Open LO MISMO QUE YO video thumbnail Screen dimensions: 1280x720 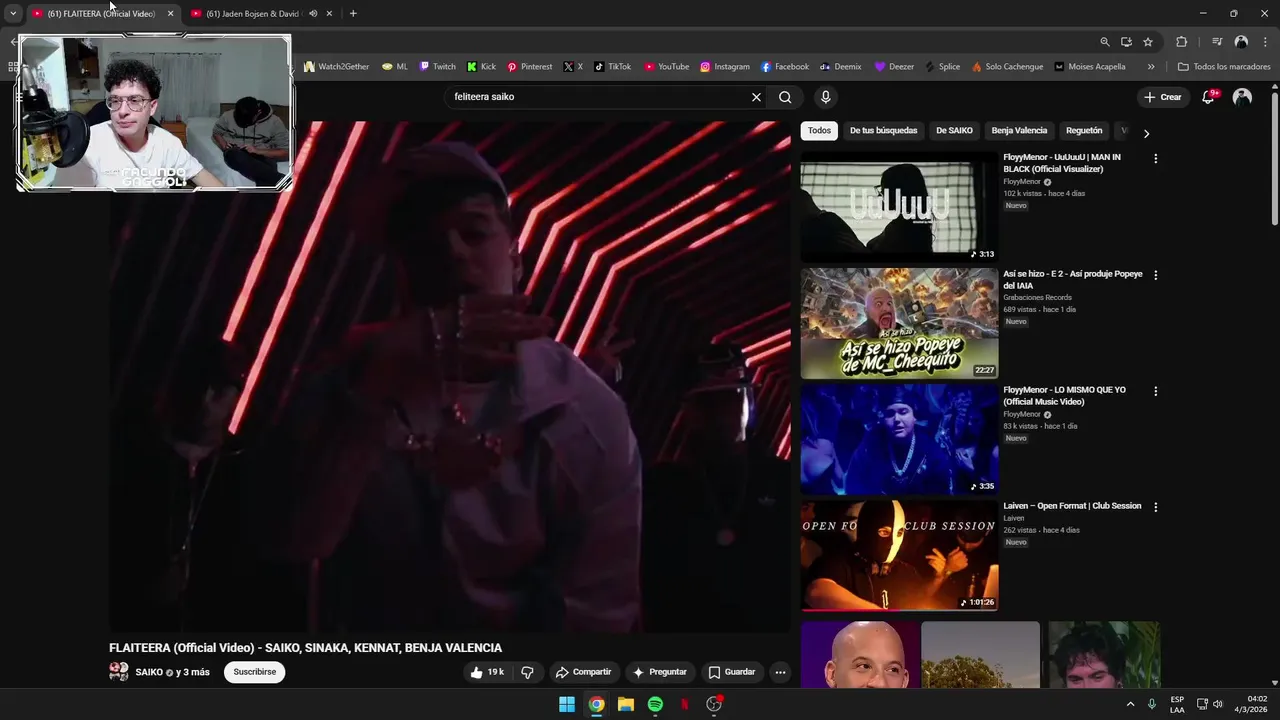(x=899, y=439)
